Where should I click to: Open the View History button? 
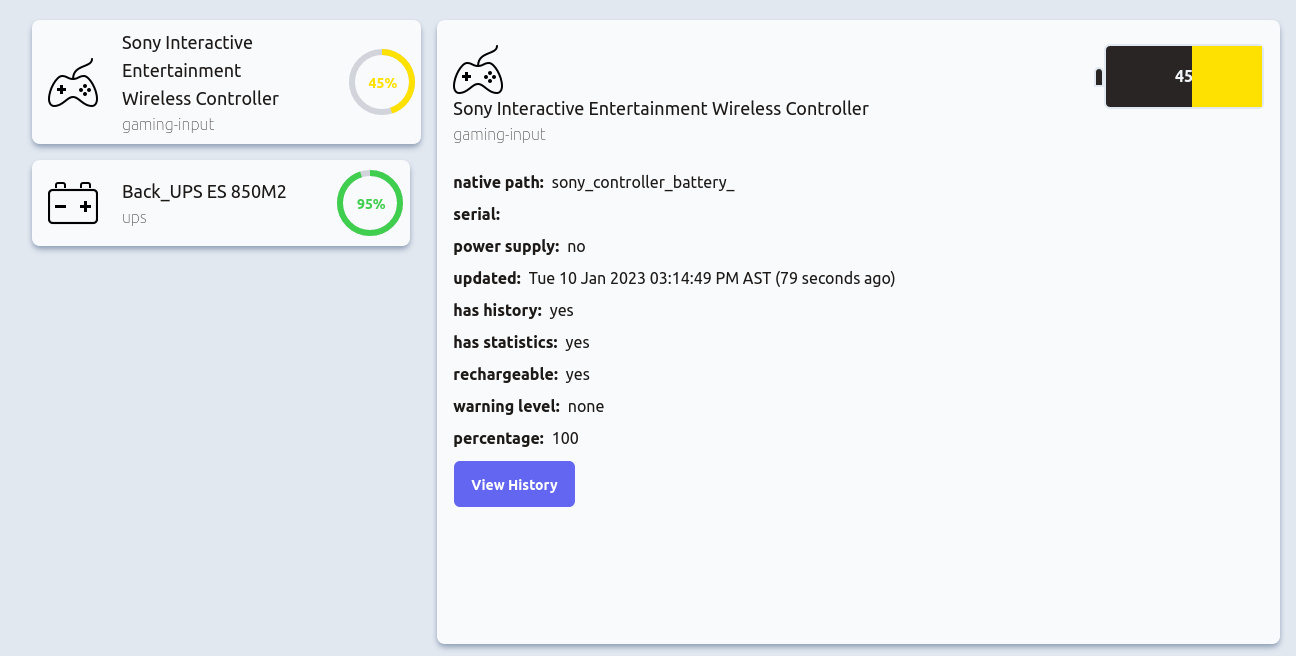click(514, 484)
